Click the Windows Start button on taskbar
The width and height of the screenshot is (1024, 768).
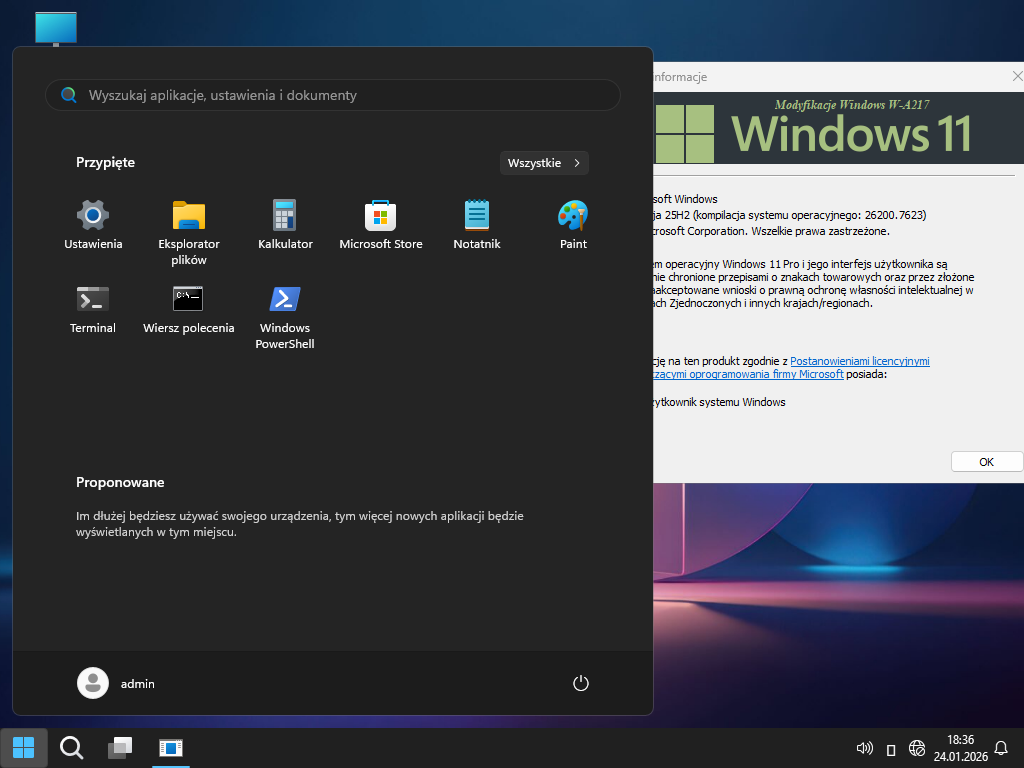pos(24,747)
